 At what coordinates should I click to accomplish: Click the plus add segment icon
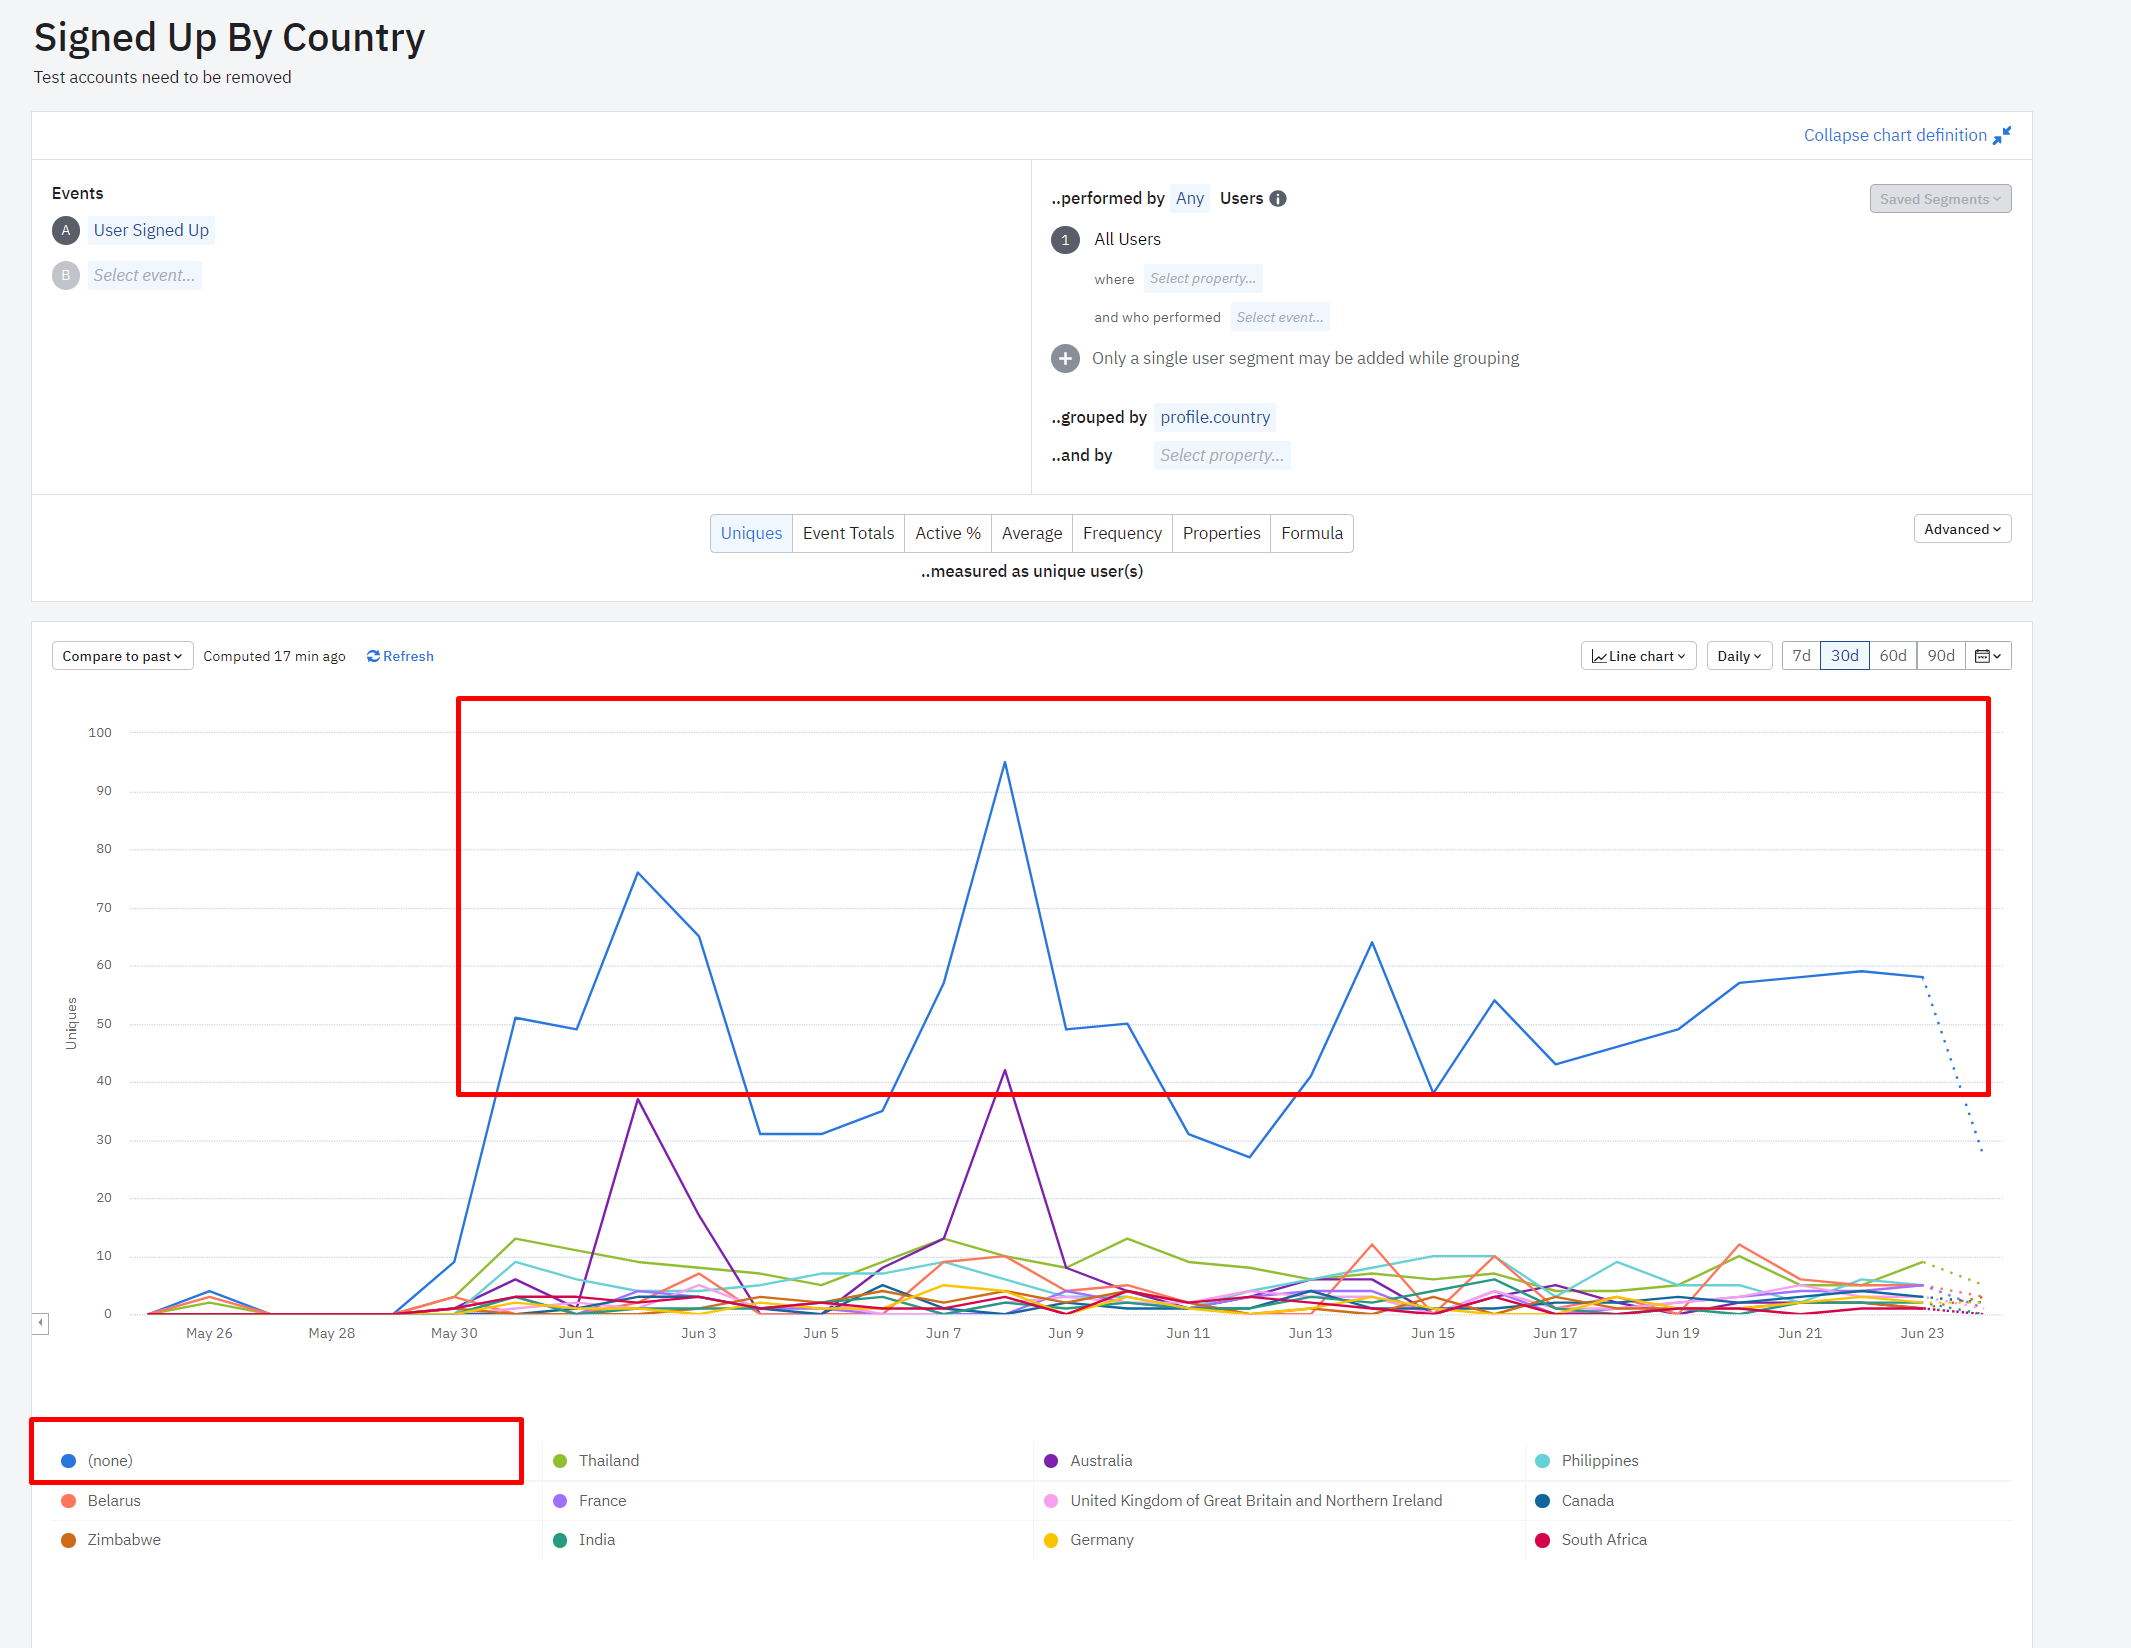tap(1065, 358)
